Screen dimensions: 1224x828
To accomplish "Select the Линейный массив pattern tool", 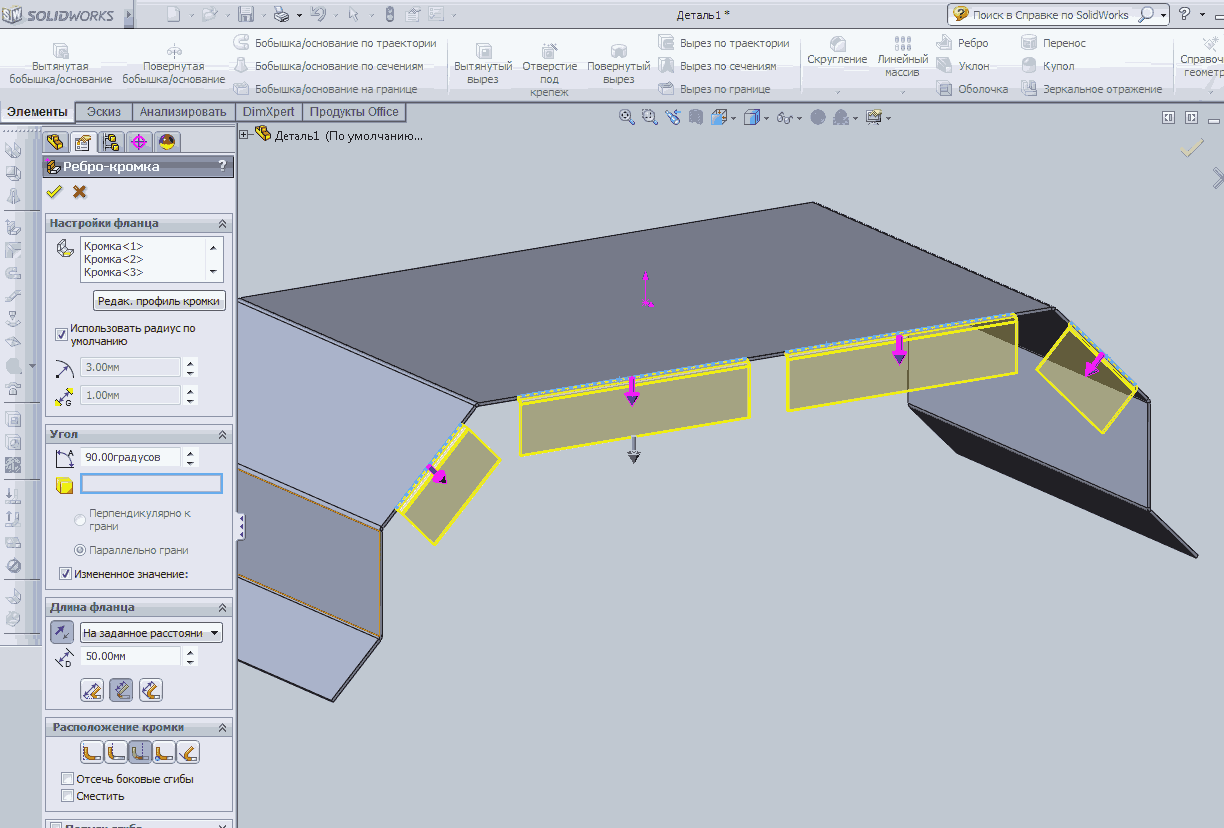I will click(x=903, y=57).
